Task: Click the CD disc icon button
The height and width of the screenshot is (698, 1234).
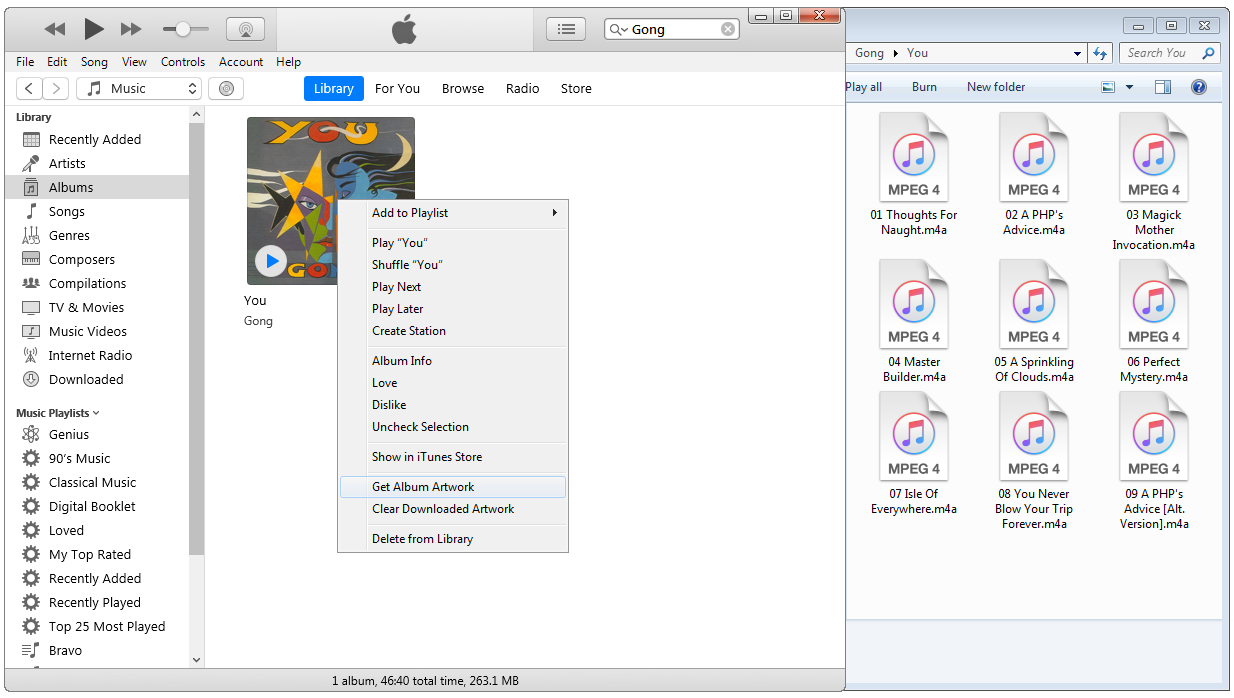Action: point(226,88)
